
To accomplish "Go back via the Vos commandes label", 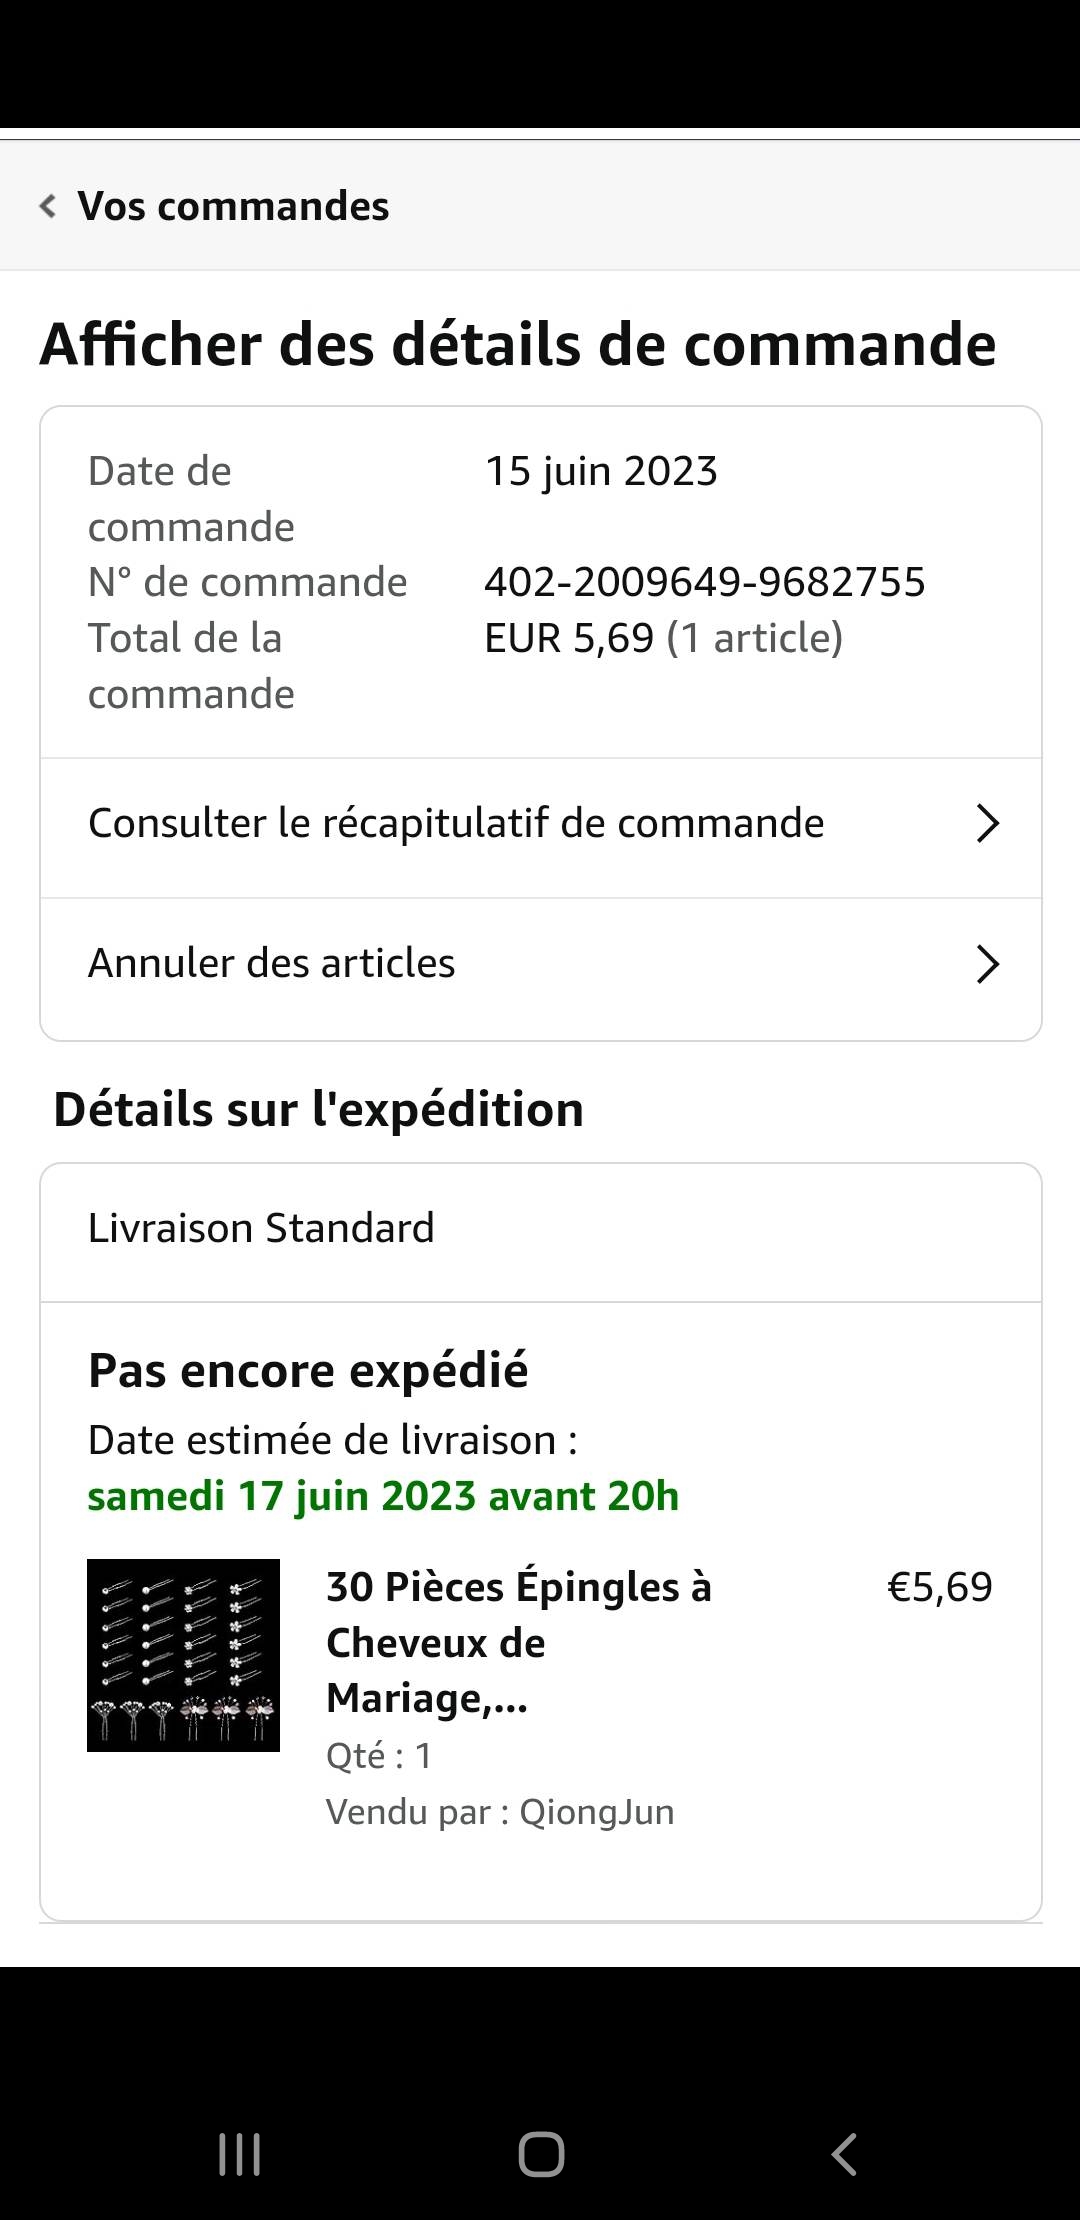I will coord(233,206).
